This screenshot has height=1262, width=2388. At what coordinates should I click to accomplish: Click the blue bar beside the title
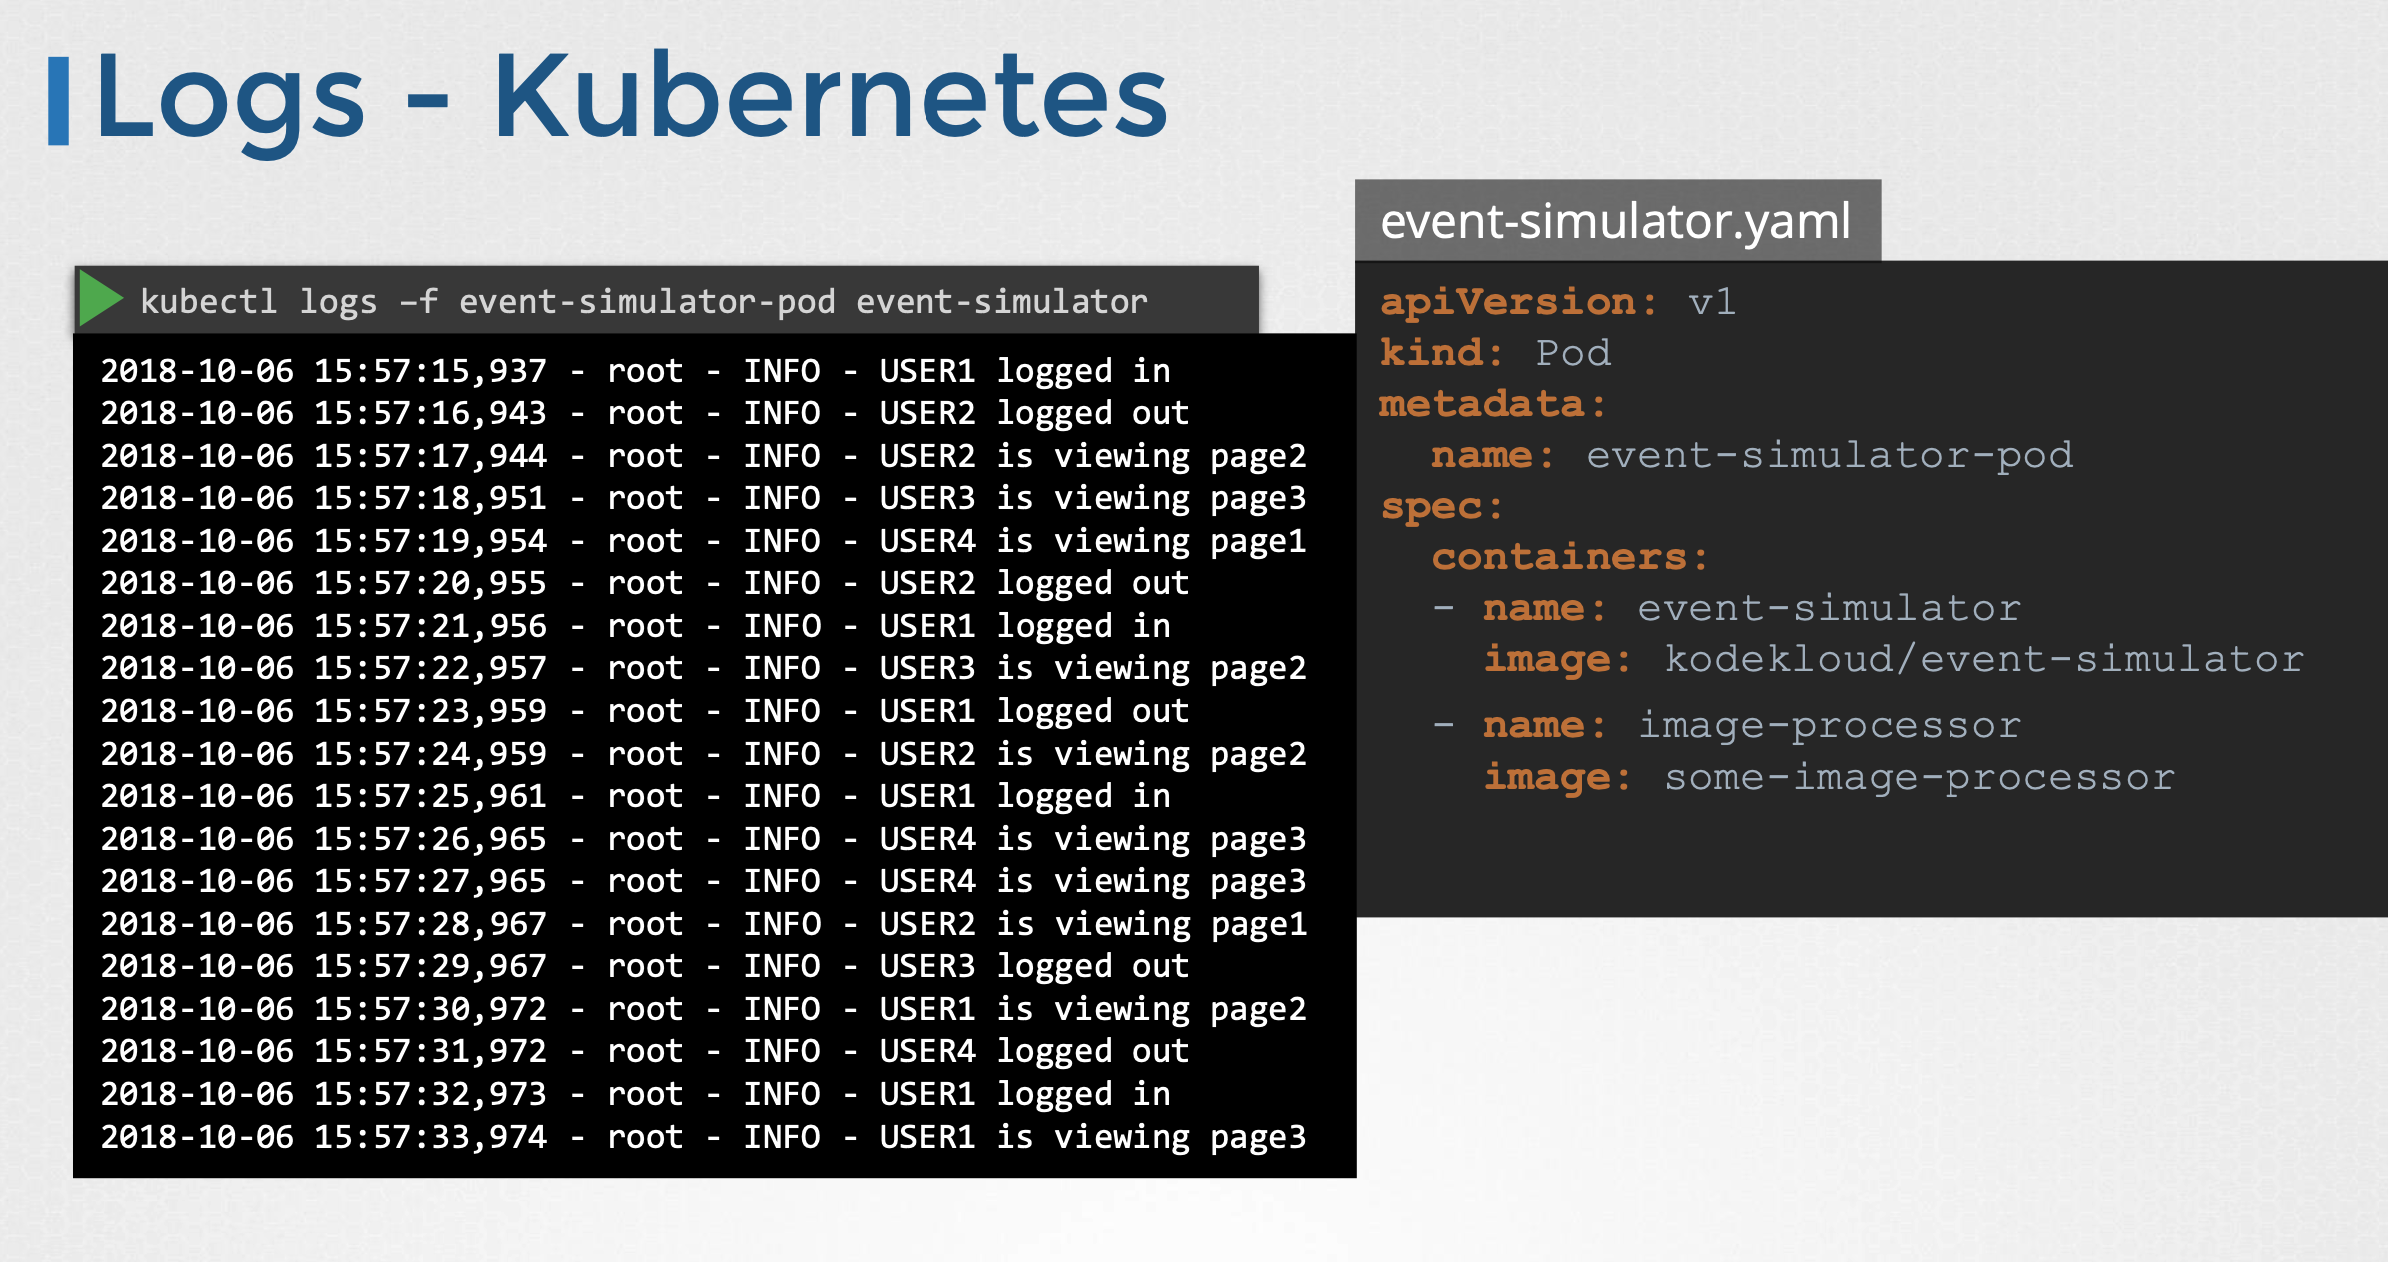point(59,101)
